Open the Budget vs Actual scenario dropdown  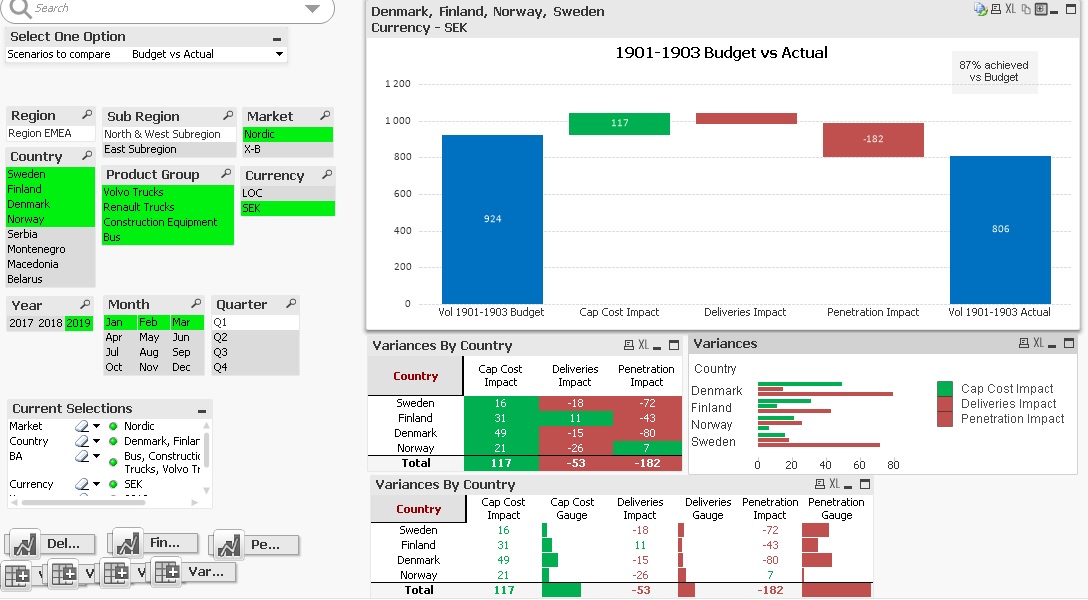click(280, 54)
